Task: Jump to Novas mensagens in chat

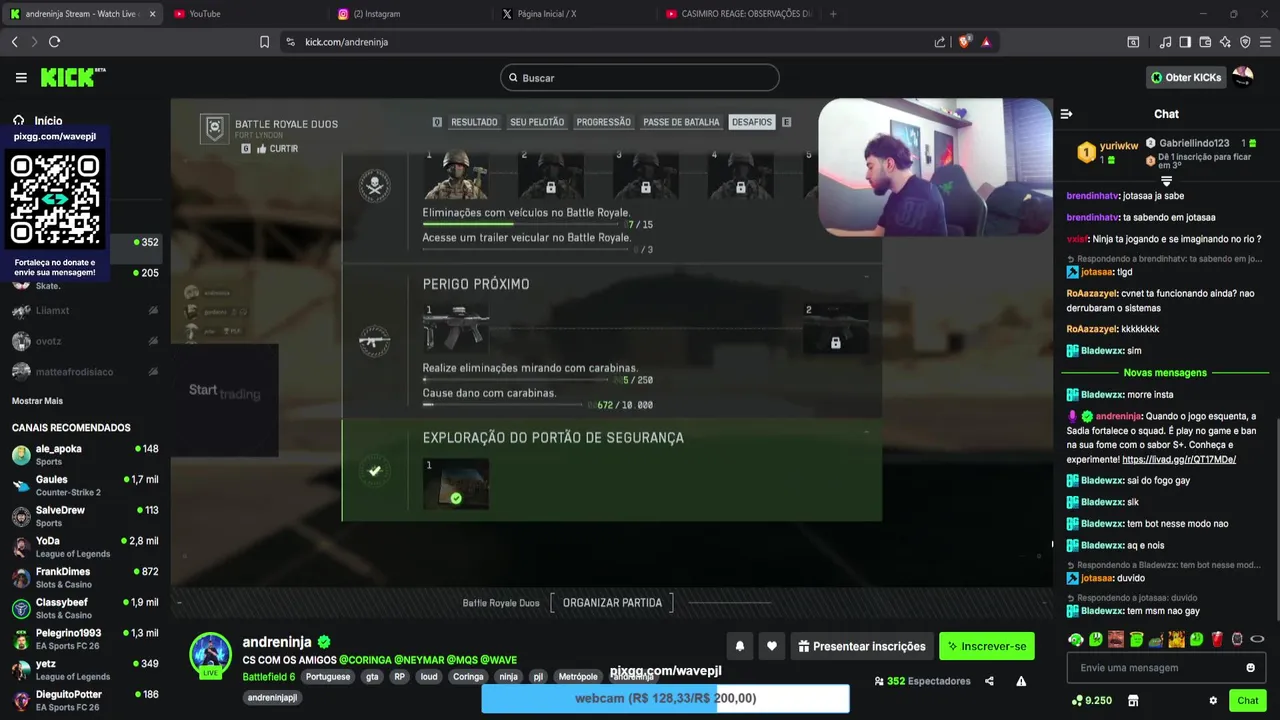Action: click(x=1165, y=373)
